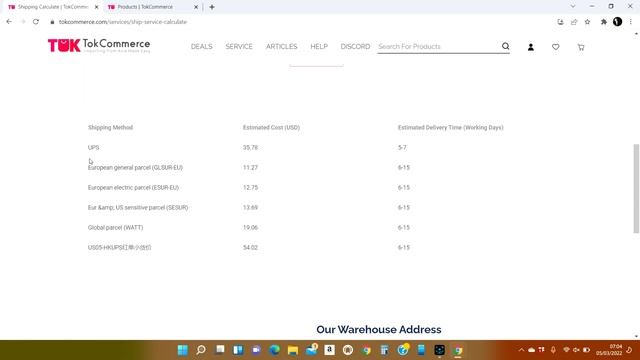Open Microsoft Edge from the taskbar
Image resolution: width=640 pixels, height=360 pixels.
point(274,350)
